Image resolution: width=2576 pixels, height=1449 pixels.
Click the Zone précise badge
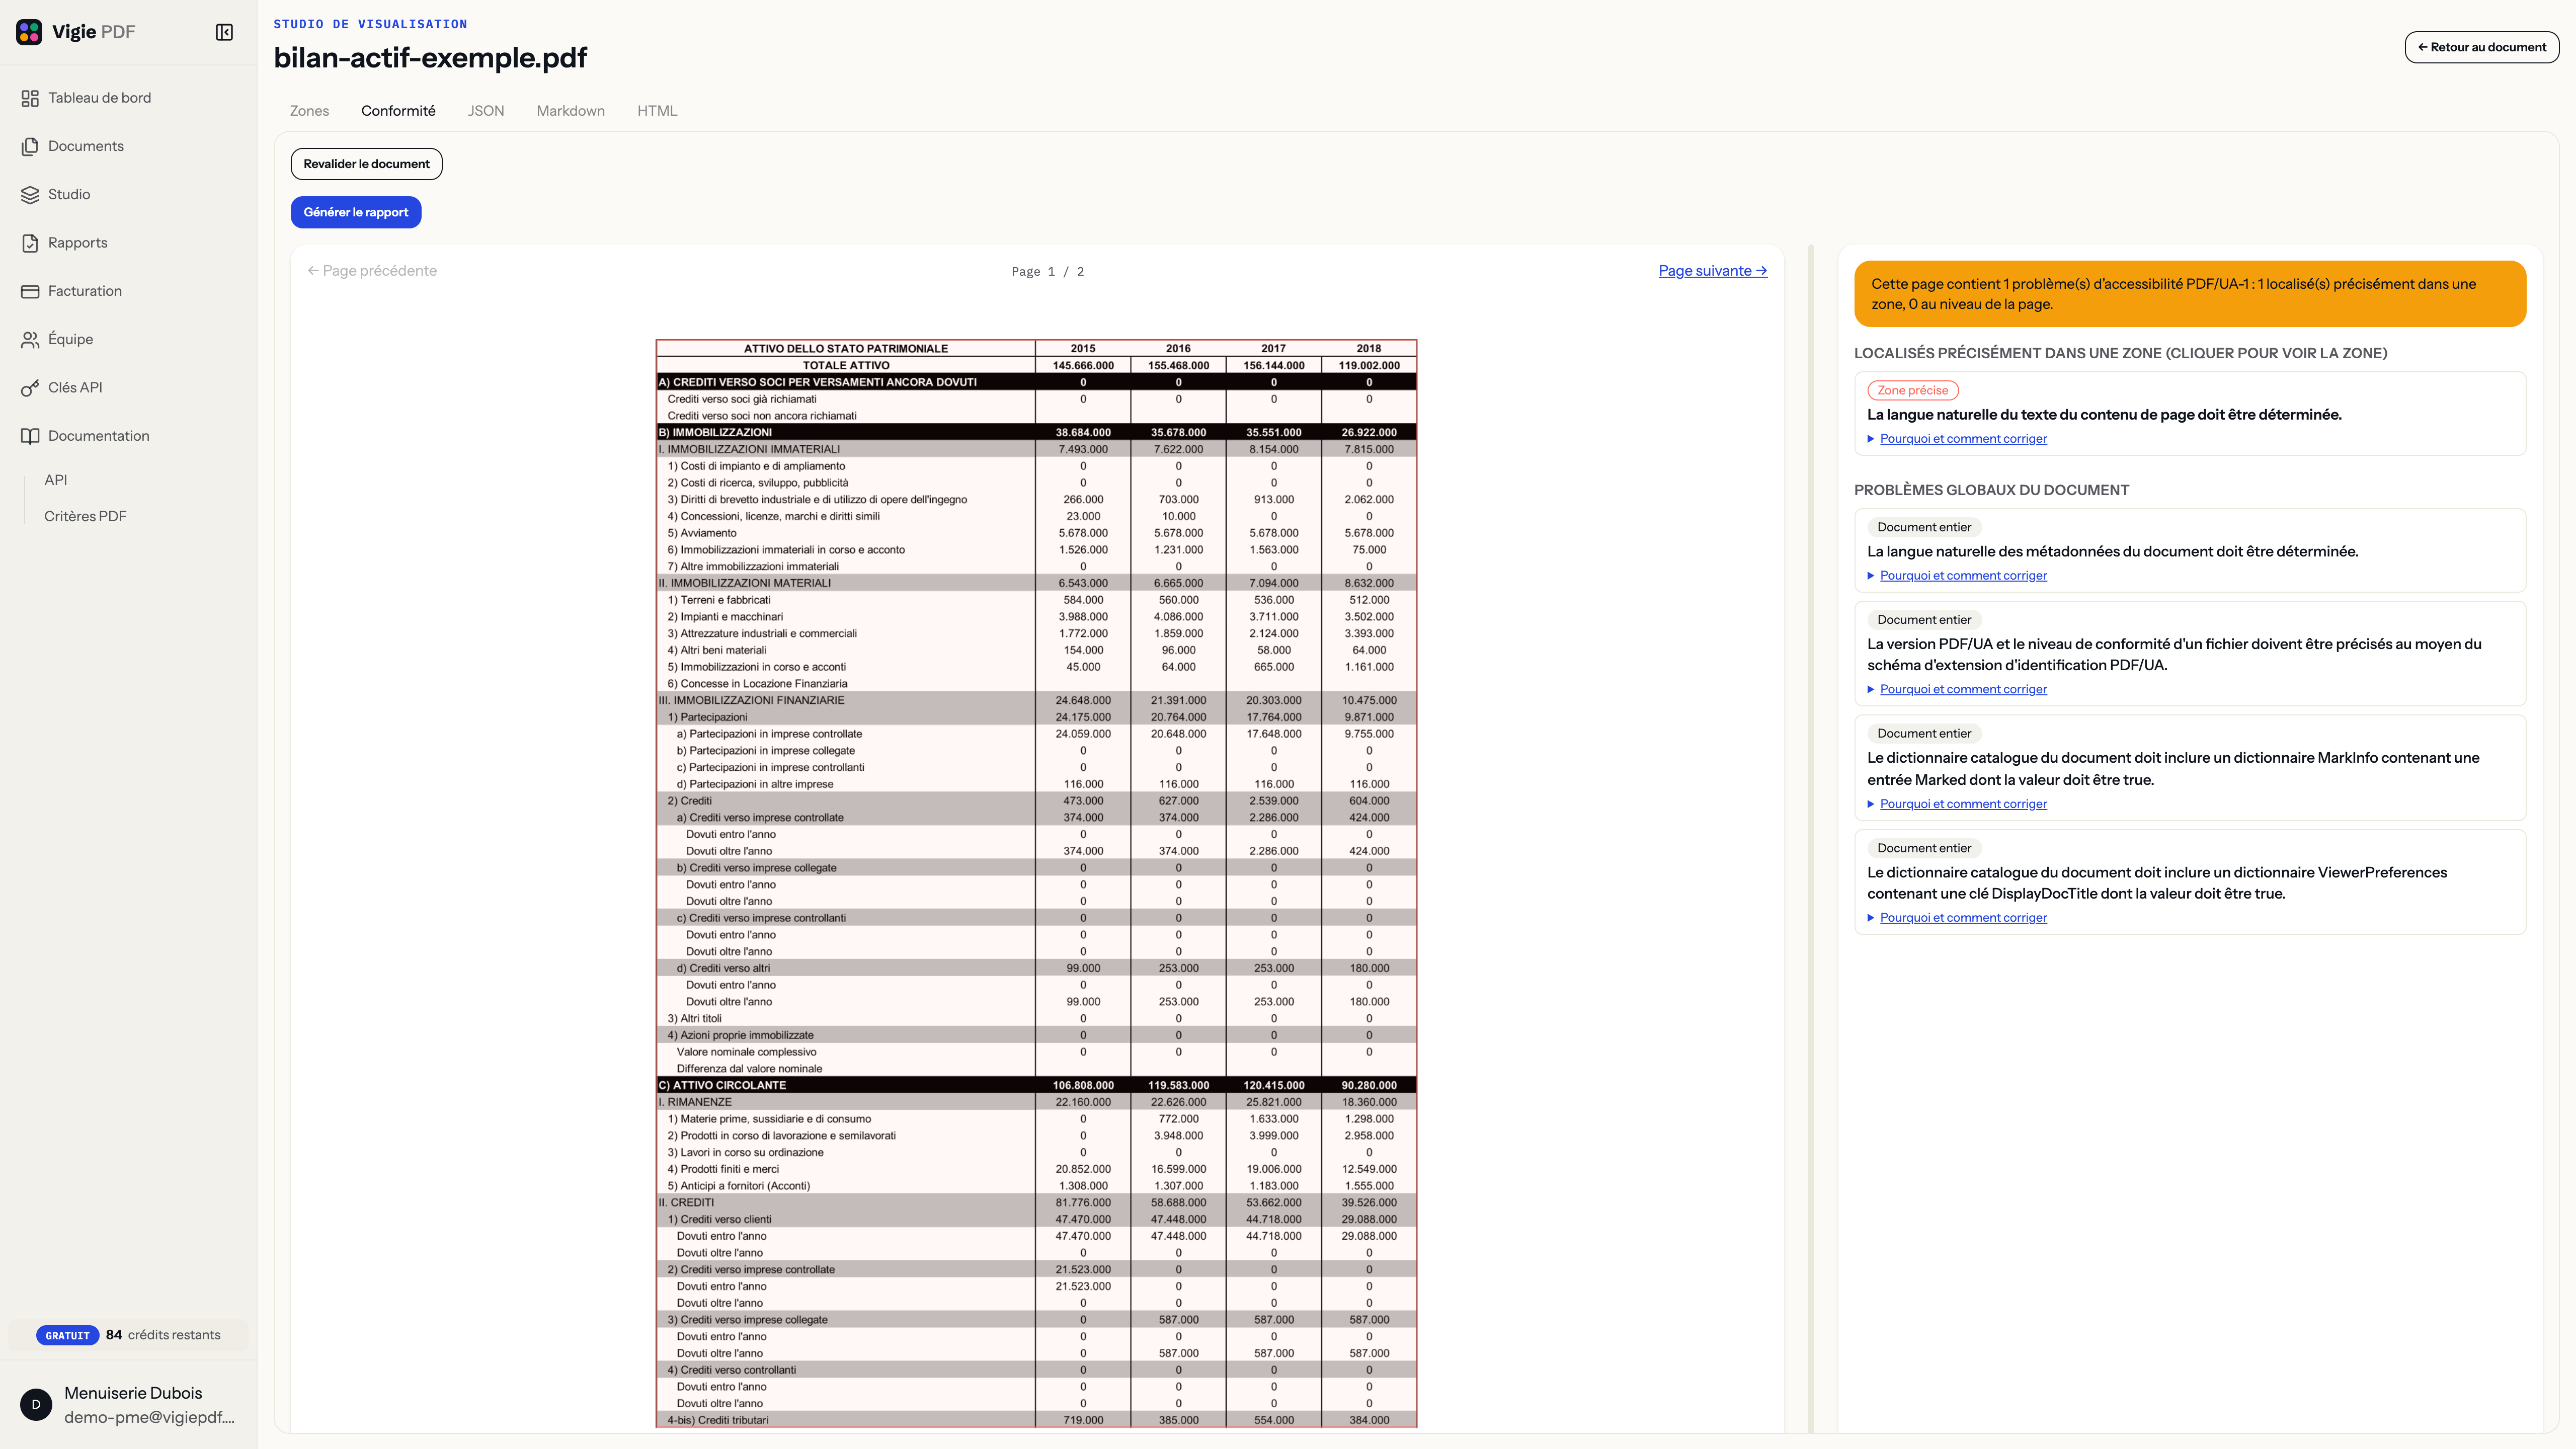coord(1912,391)
